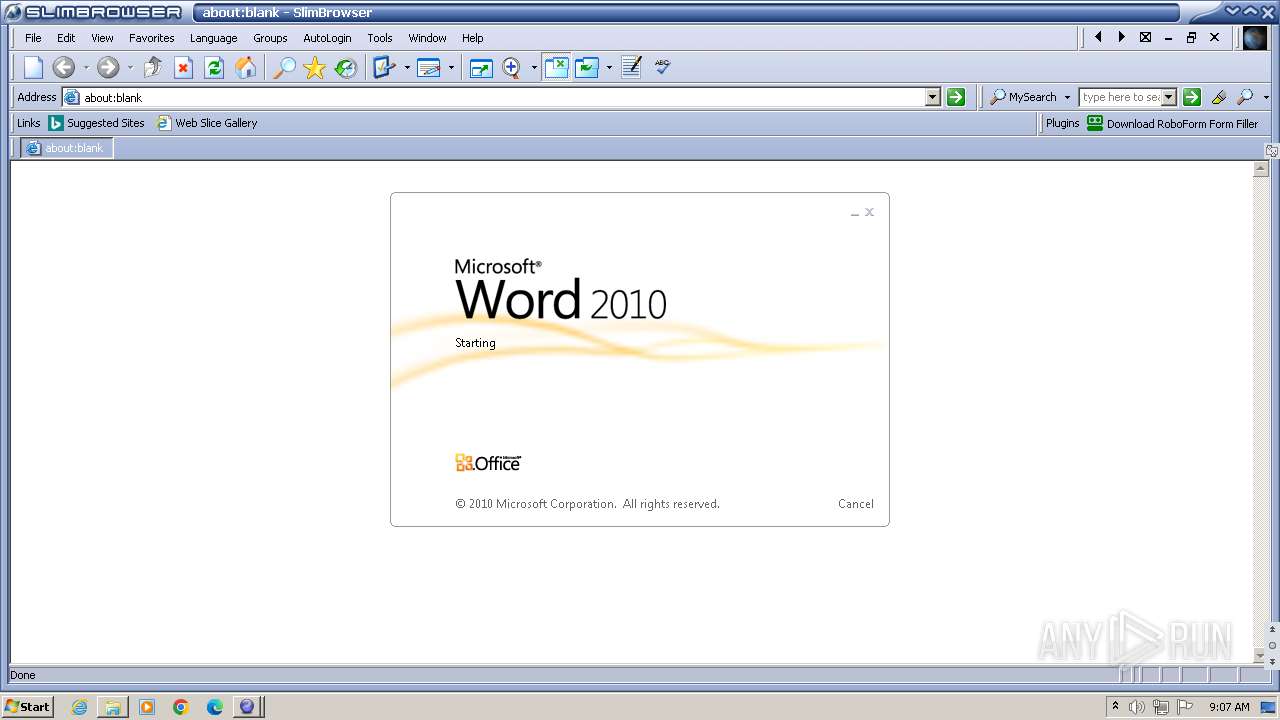
Task: Toggle the popup blocker window icon
Action: point(556,67)
